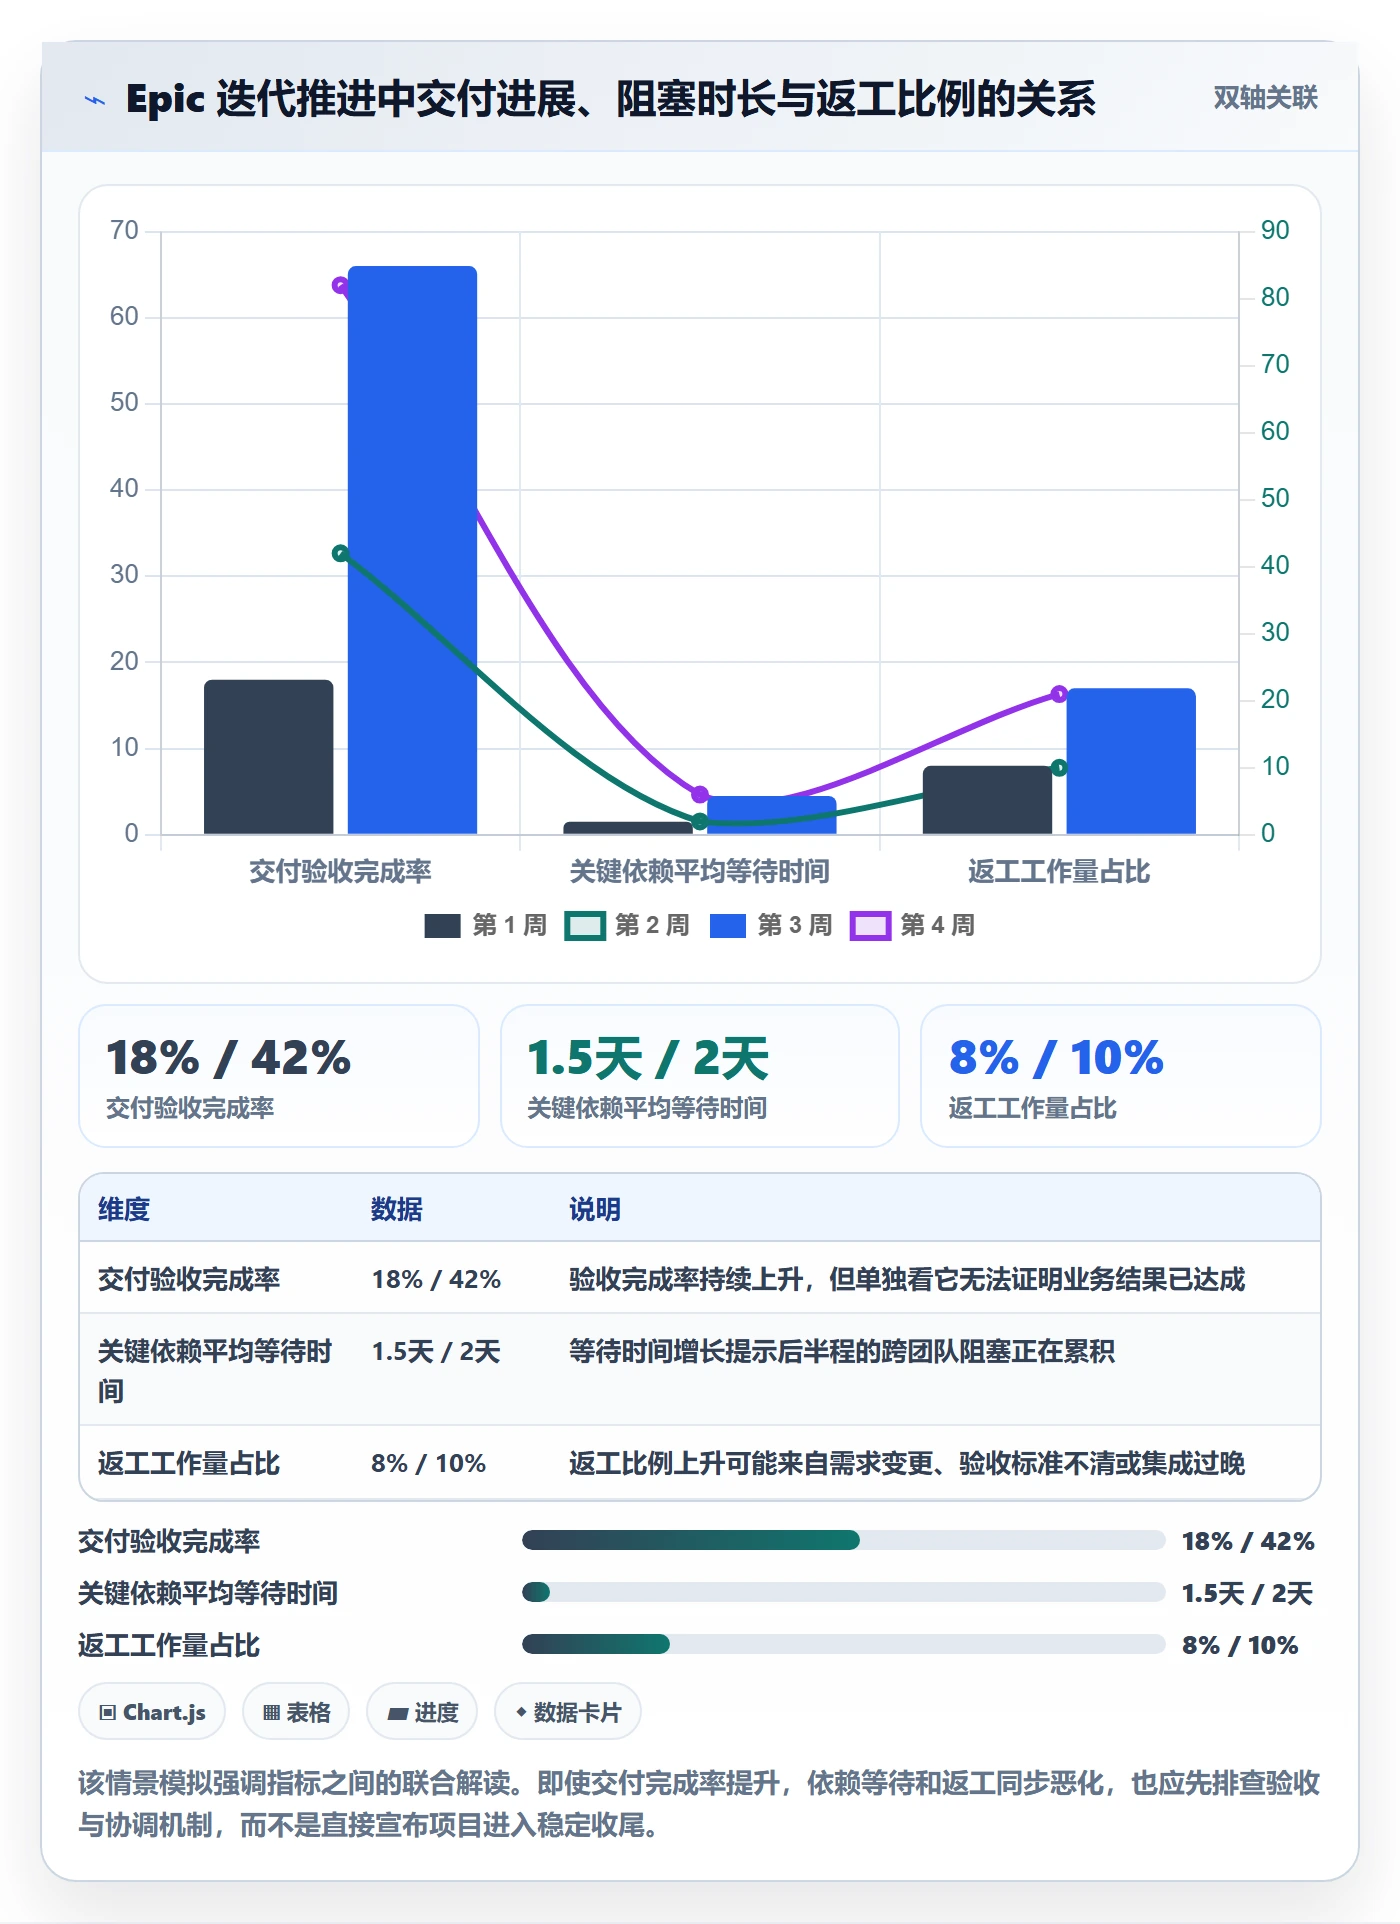Toggle the 第 2 周 legend swatch
The image size is (1400, 1924).
pyautogui.click(x=585, y=926)
